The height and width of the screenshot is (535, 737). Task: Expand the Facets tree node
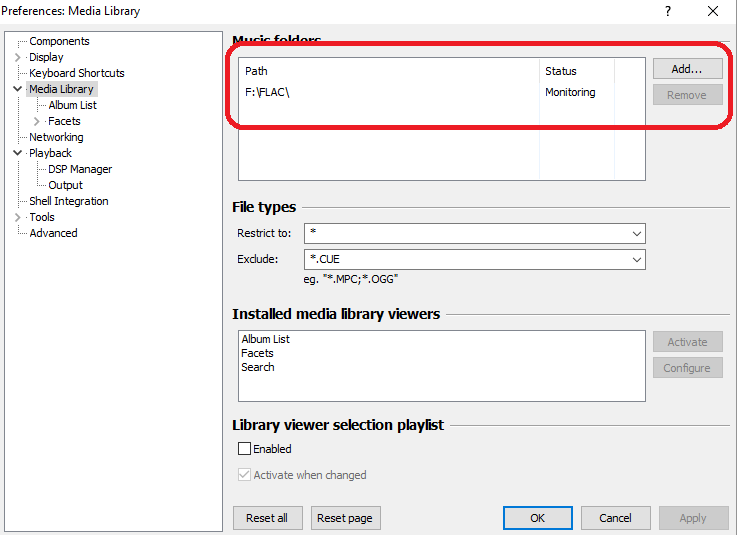tap(37, 121)
